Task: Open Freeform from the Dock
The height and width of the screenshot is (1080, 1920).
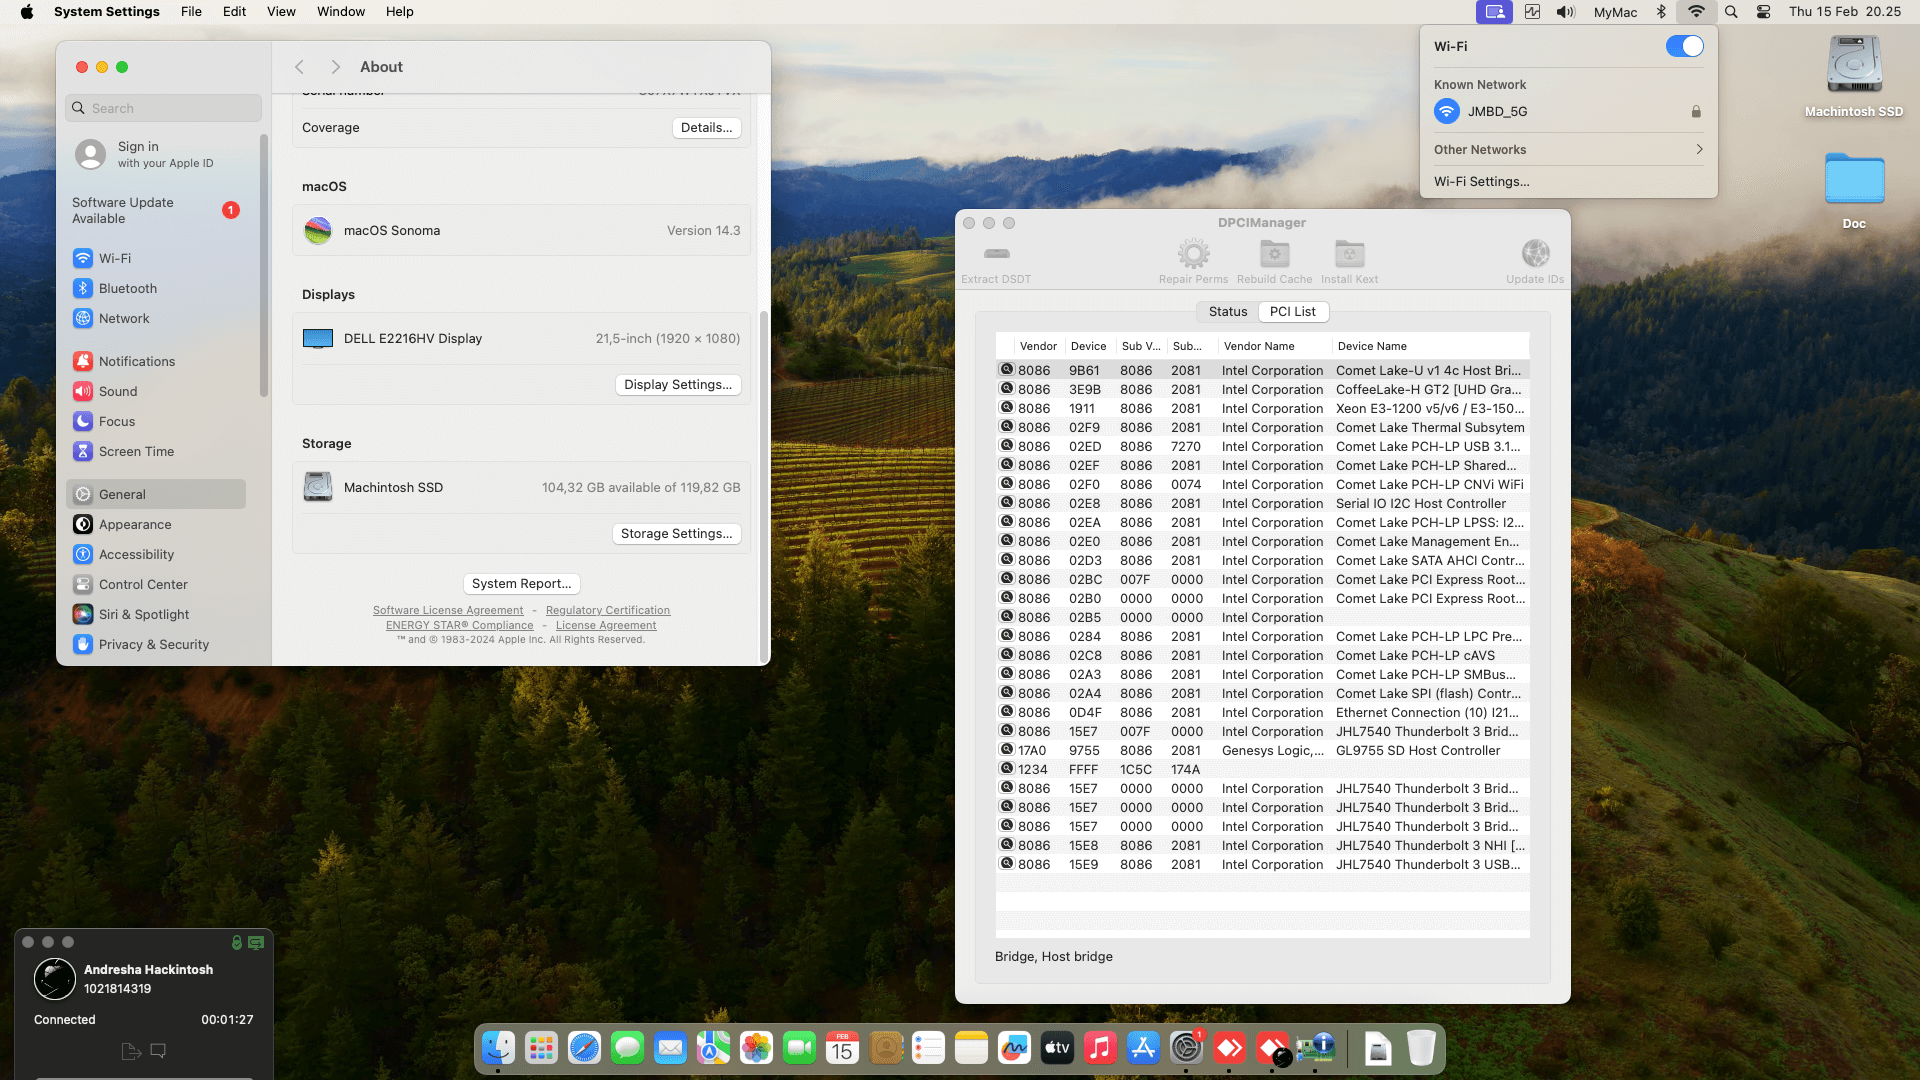Action: (1014, 1048)
